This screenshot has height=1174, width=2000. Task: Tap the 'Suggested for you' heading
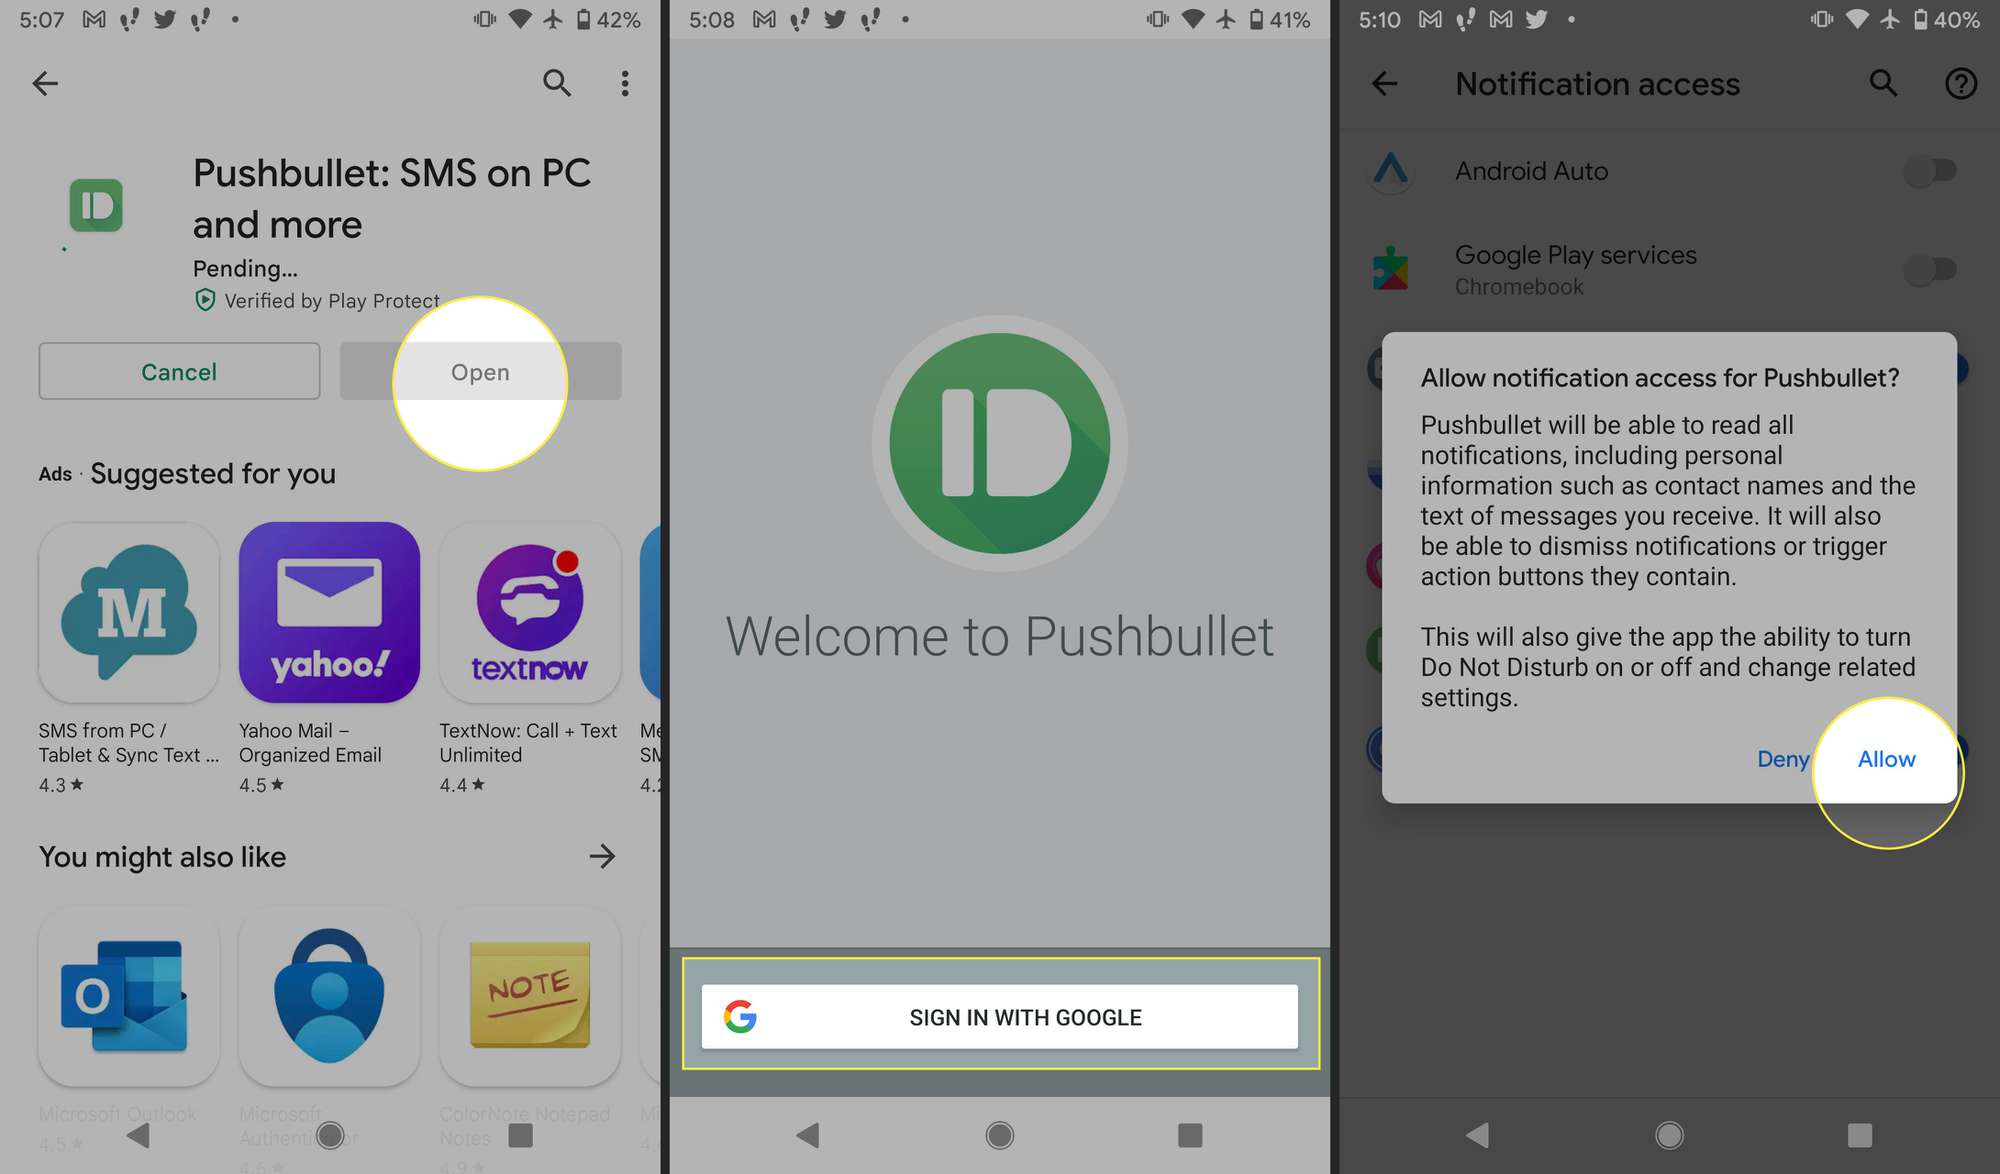click(213, 473)
